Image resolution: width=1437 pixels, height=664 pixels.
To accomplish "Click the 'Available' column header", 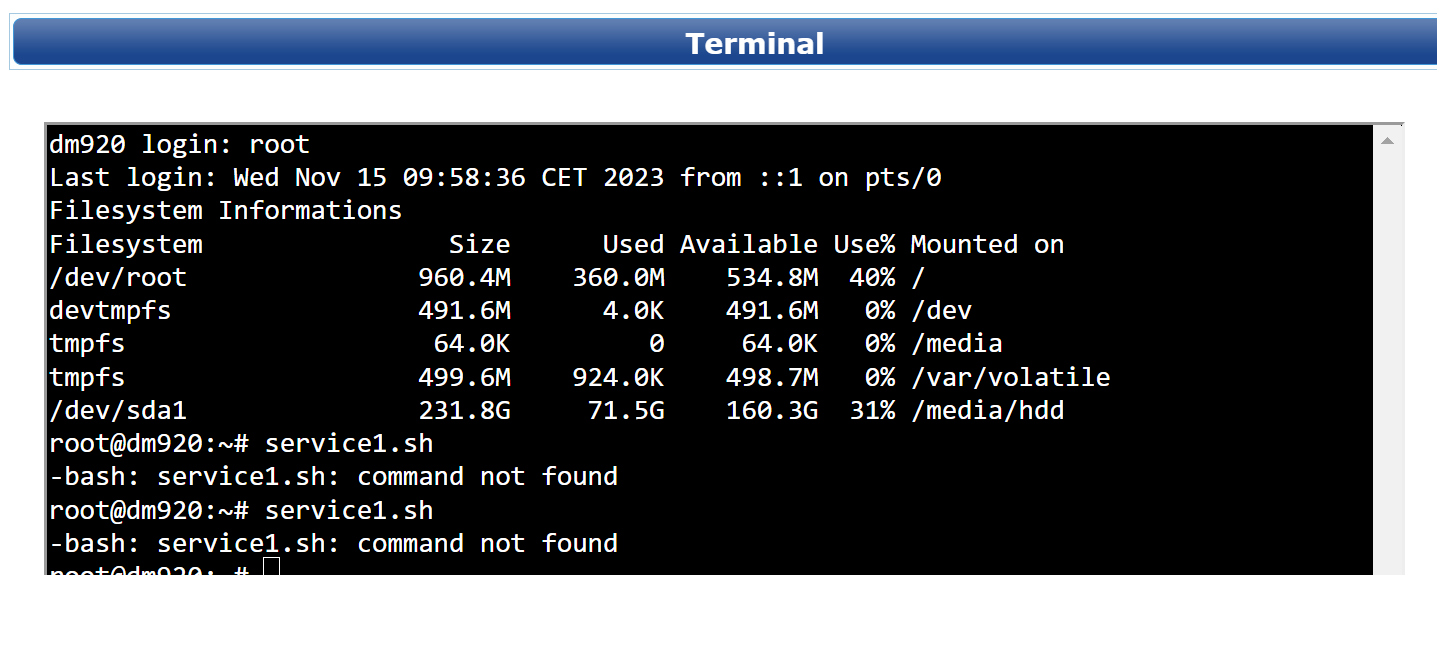I will (748, 244).
